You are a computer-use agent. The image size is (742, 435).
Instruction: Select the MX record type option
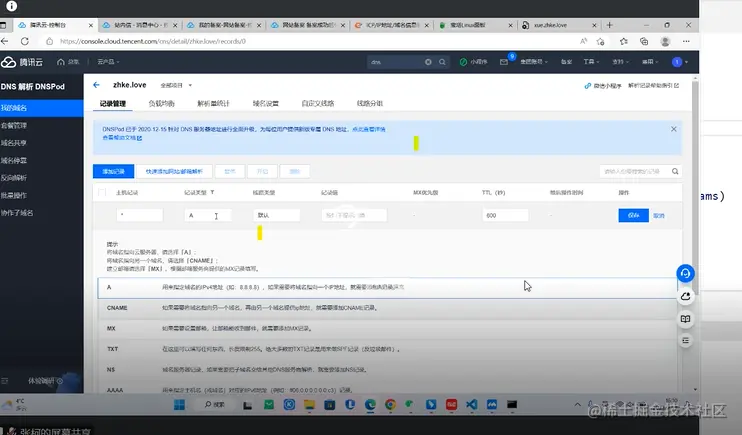pyautogui.click(x=387, y=328)
